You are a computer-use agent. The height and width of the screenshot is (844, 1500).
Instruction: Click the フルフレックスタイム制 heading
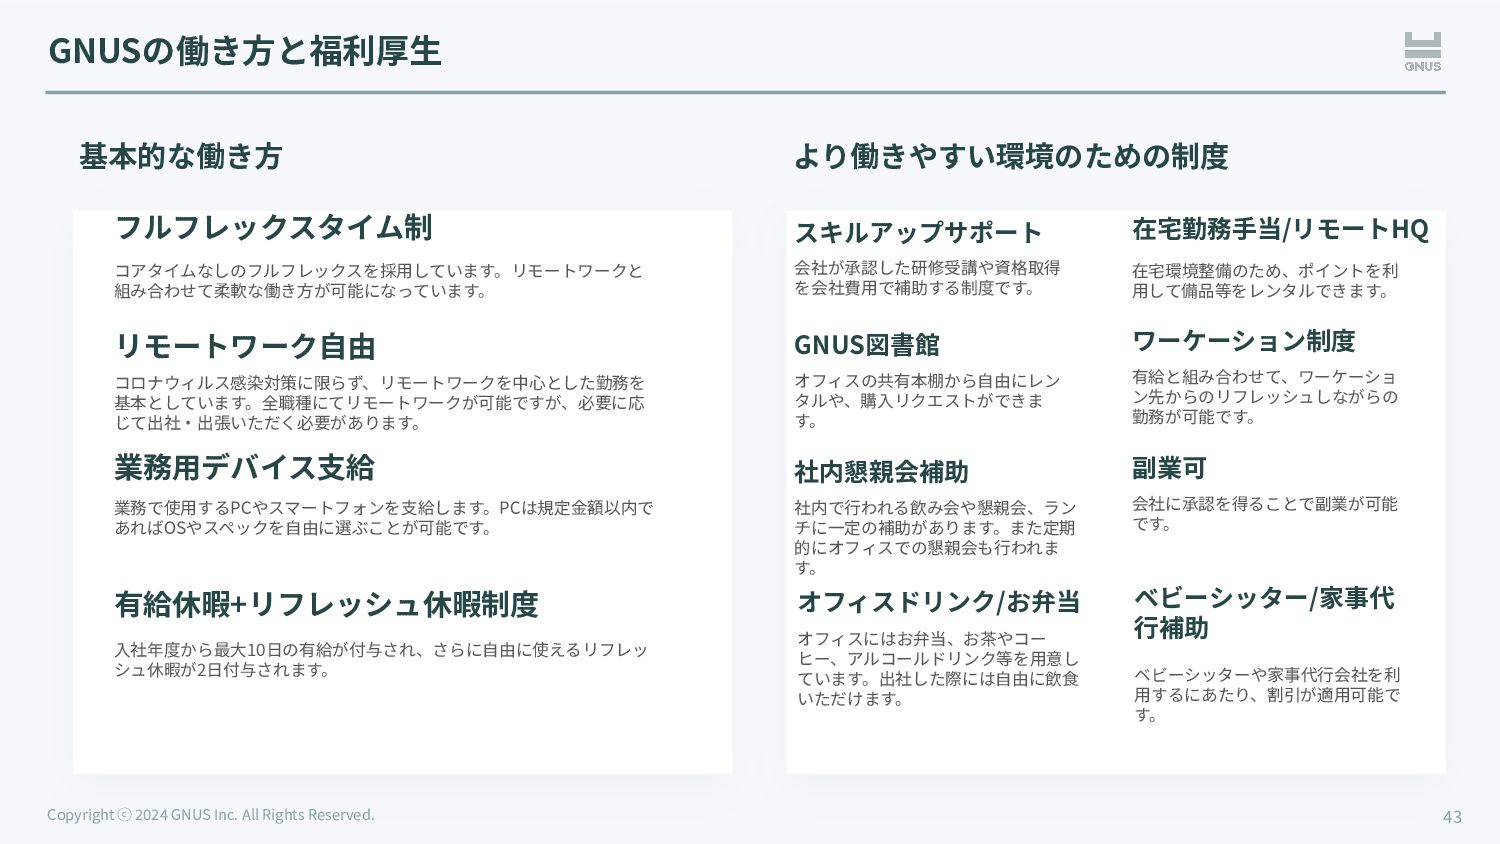273,227
